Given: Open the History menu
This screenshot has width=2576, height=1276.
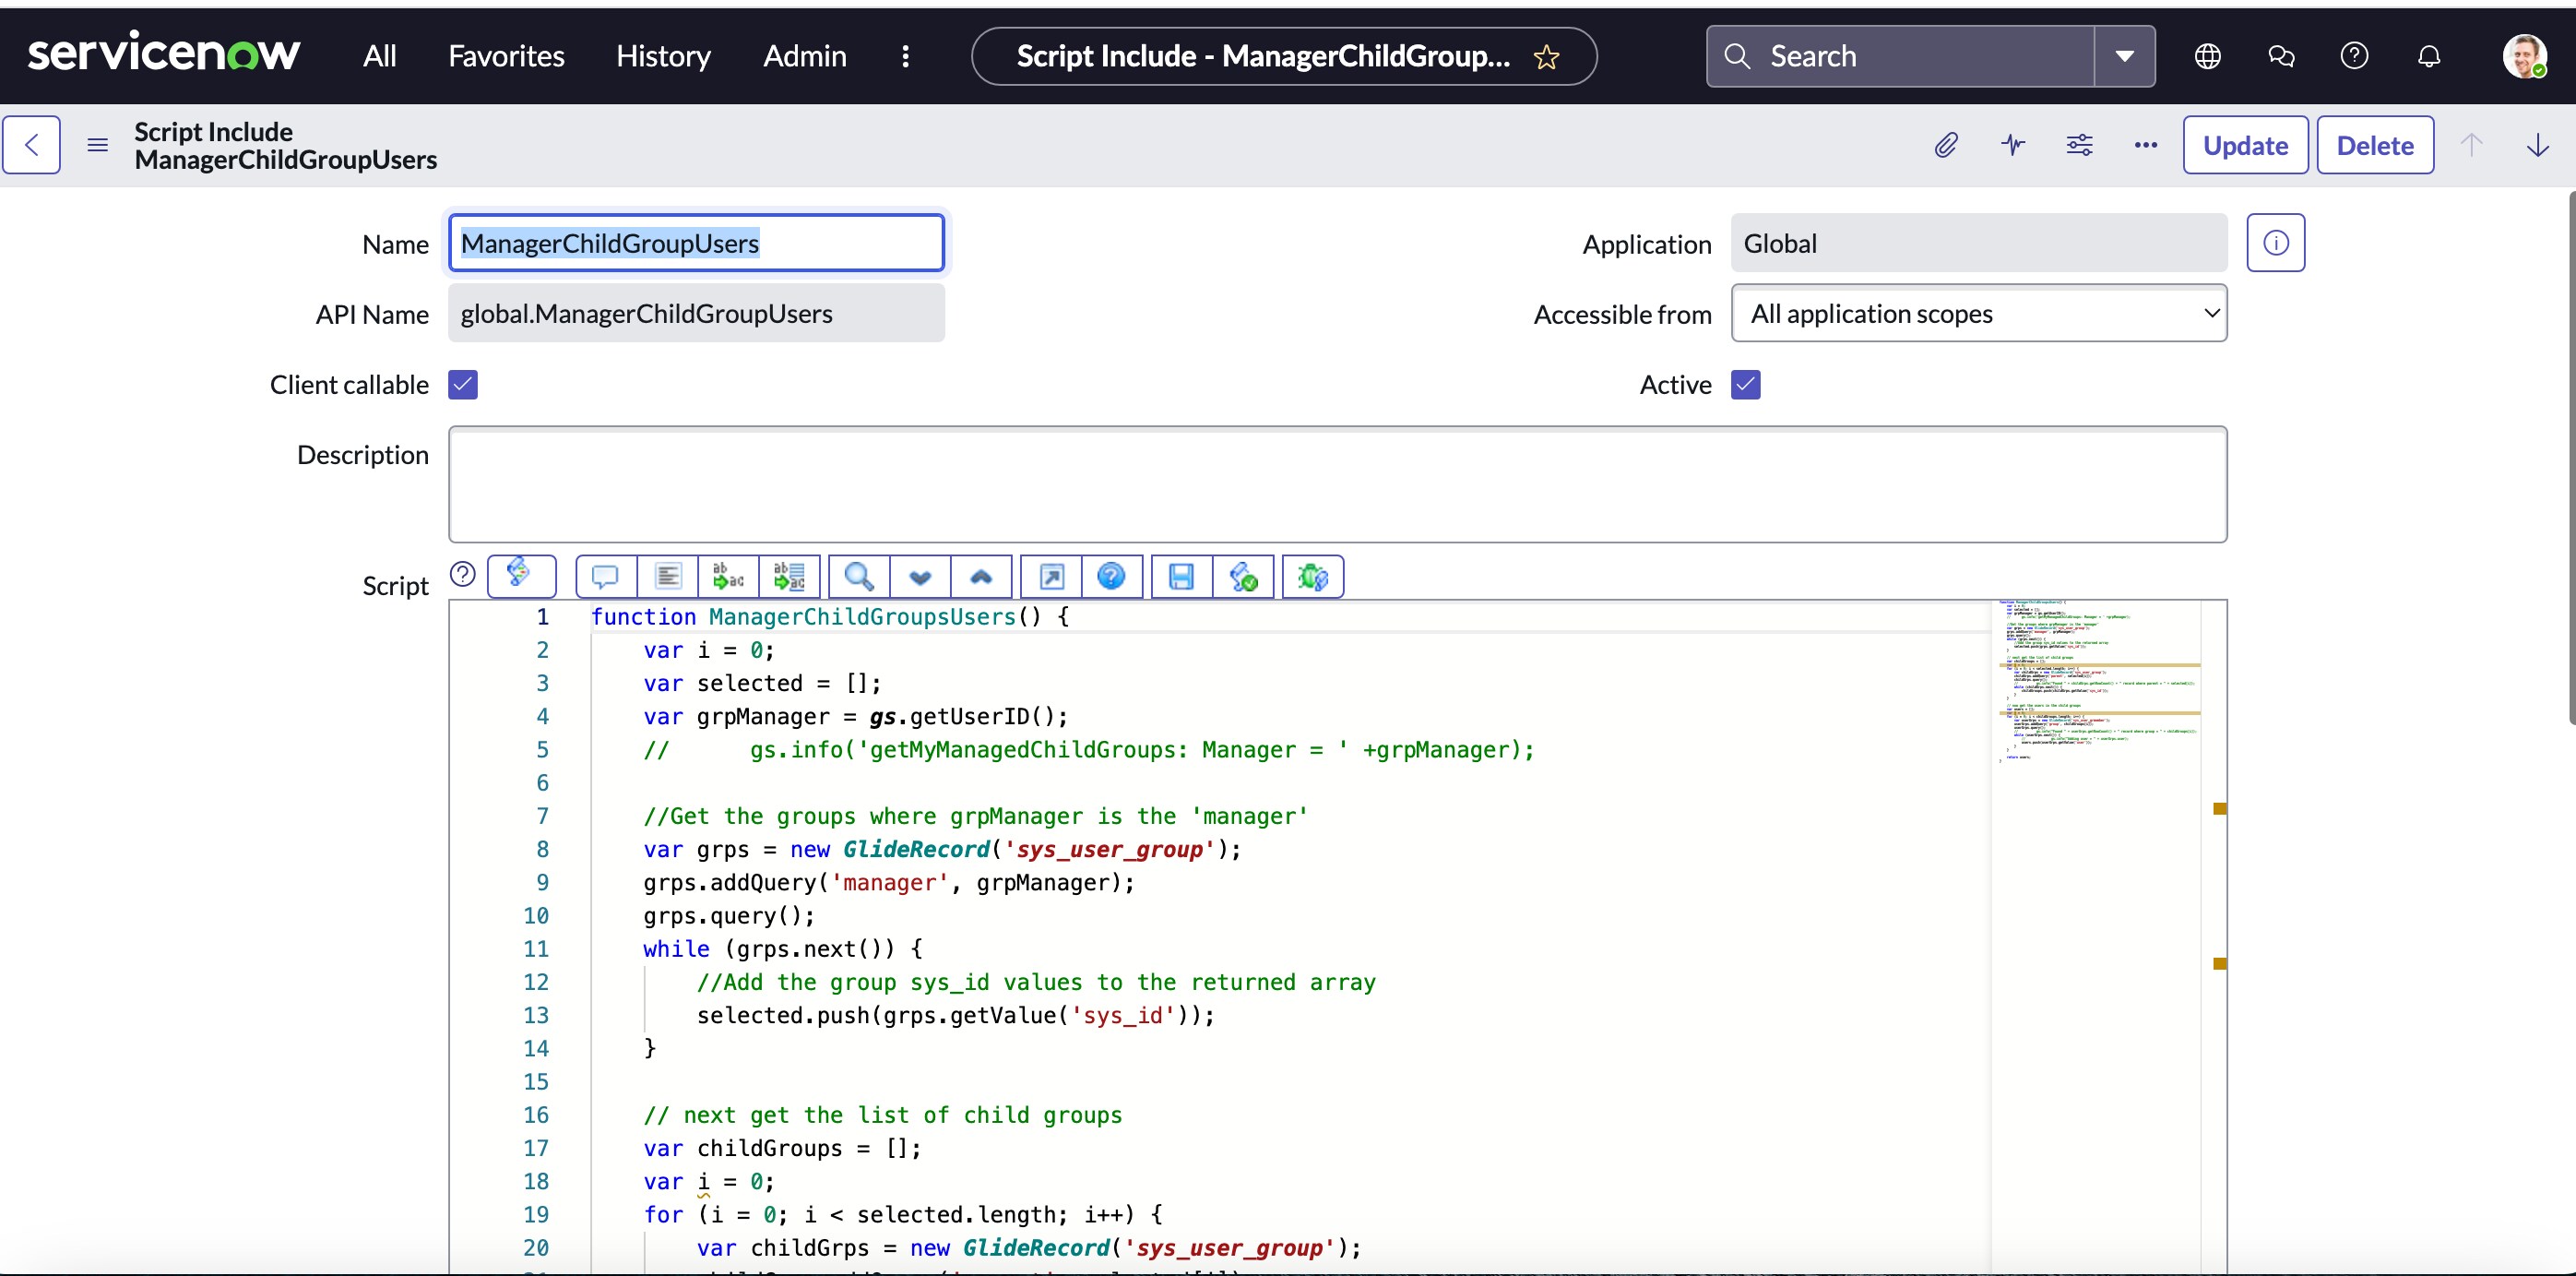Looking at the screenshot, I should tap(663, 56).
